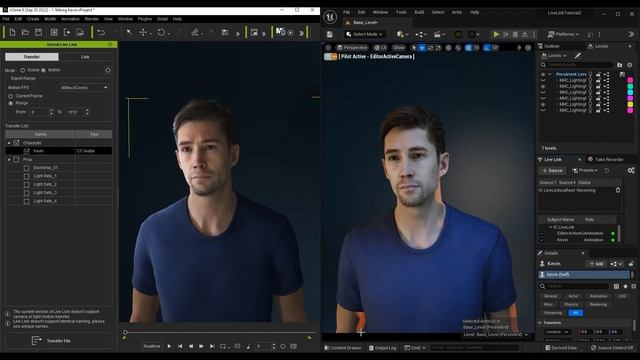The height and width of the screenshot is (360, 640).
Task: Click viewport translate gizmo icon in Unreal
Action: coord(422,48)
